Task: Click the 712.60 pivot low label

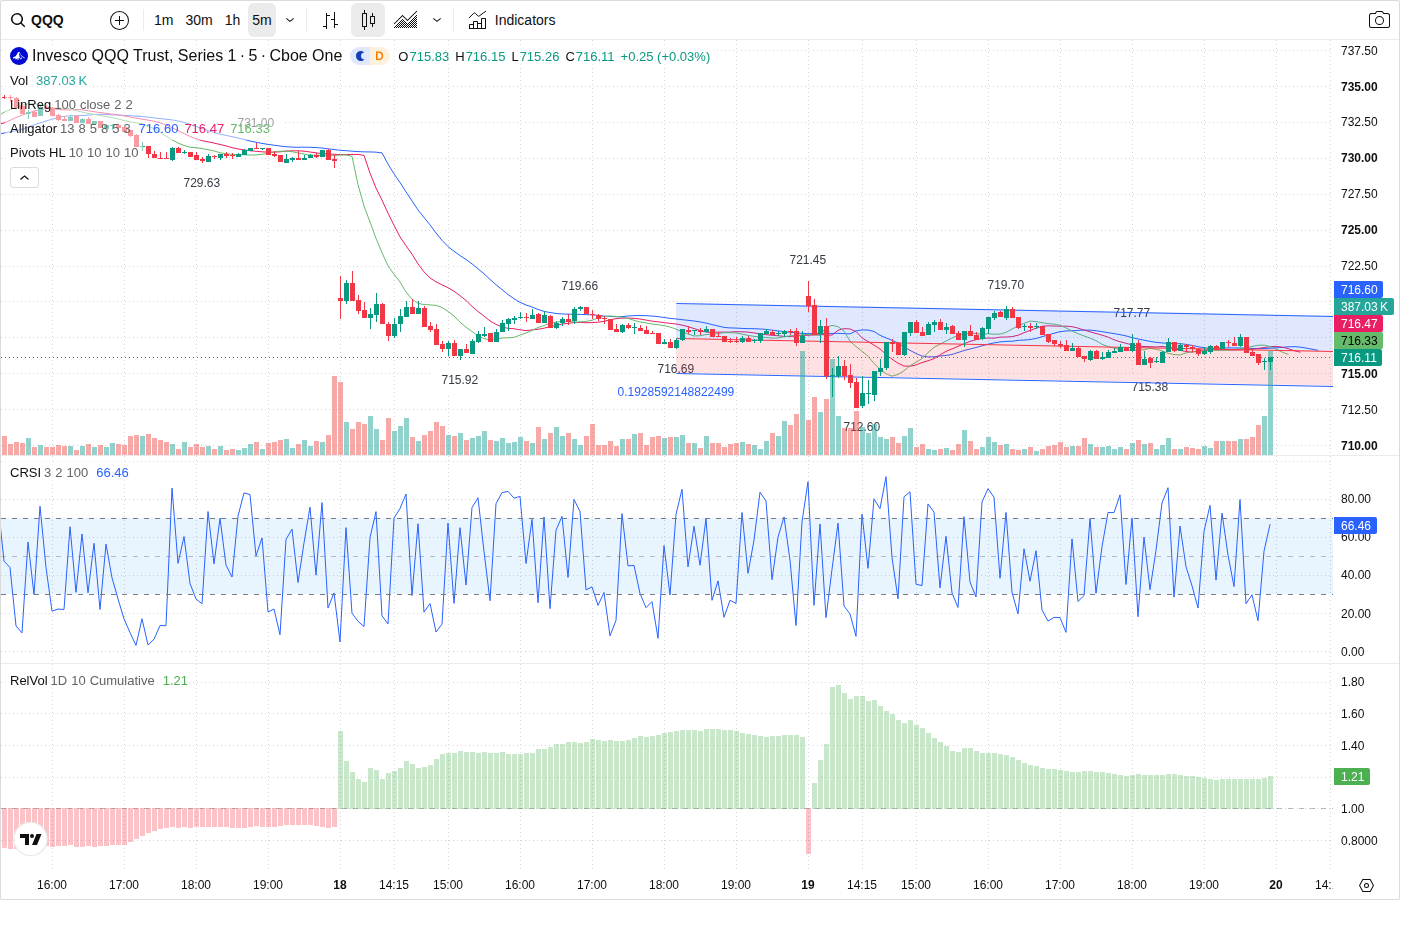Action: click(862, 427)
